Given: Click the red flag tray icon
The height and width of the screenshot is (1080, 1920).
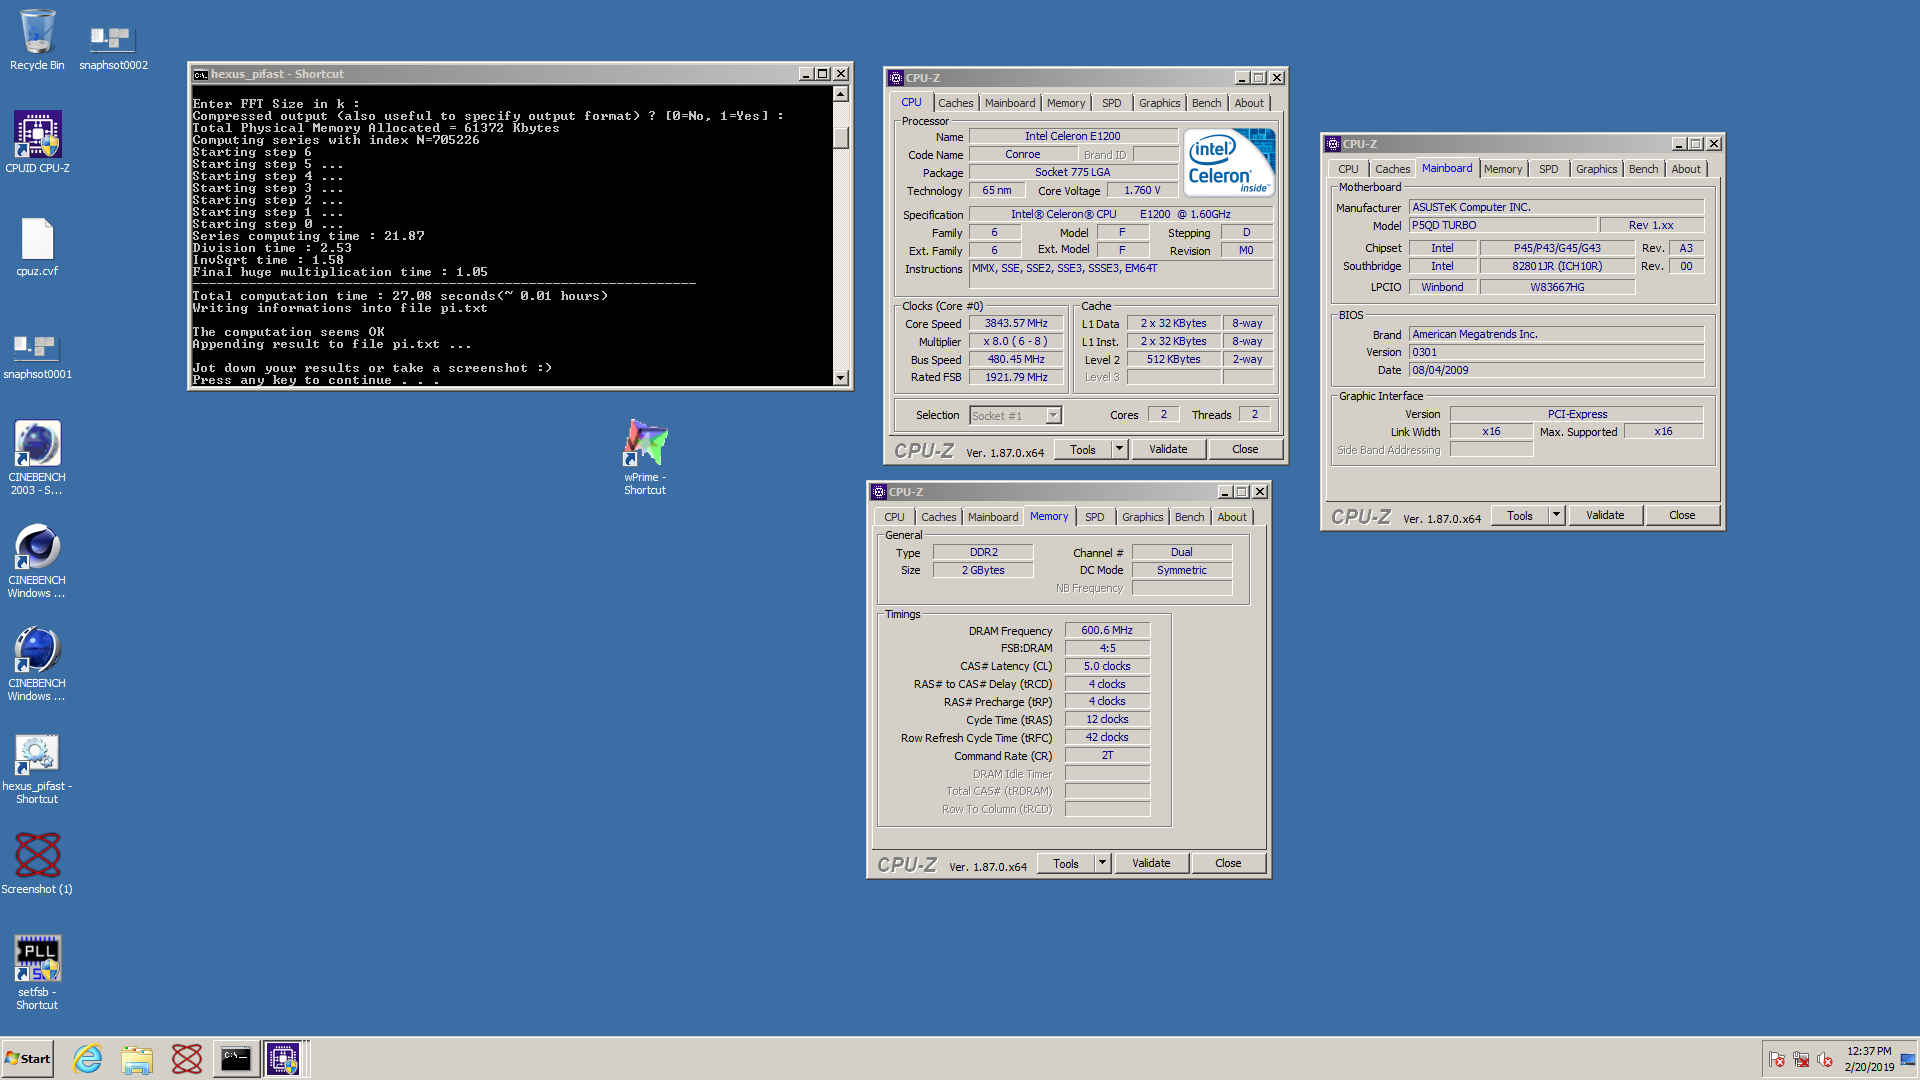Looking at the screenshot, I should (1777, 1059).
